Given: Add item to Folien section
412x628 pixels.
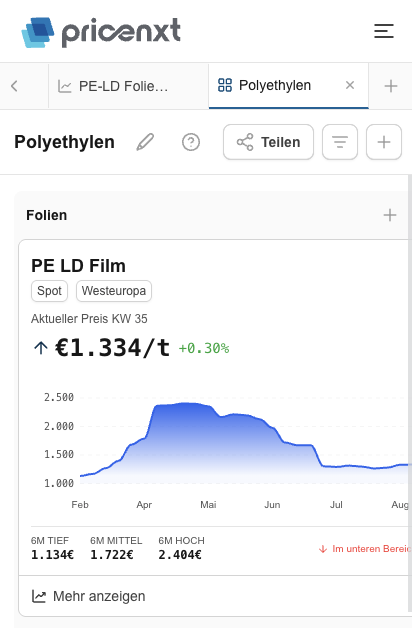Looking at the screenshot, I should [390, 215].
